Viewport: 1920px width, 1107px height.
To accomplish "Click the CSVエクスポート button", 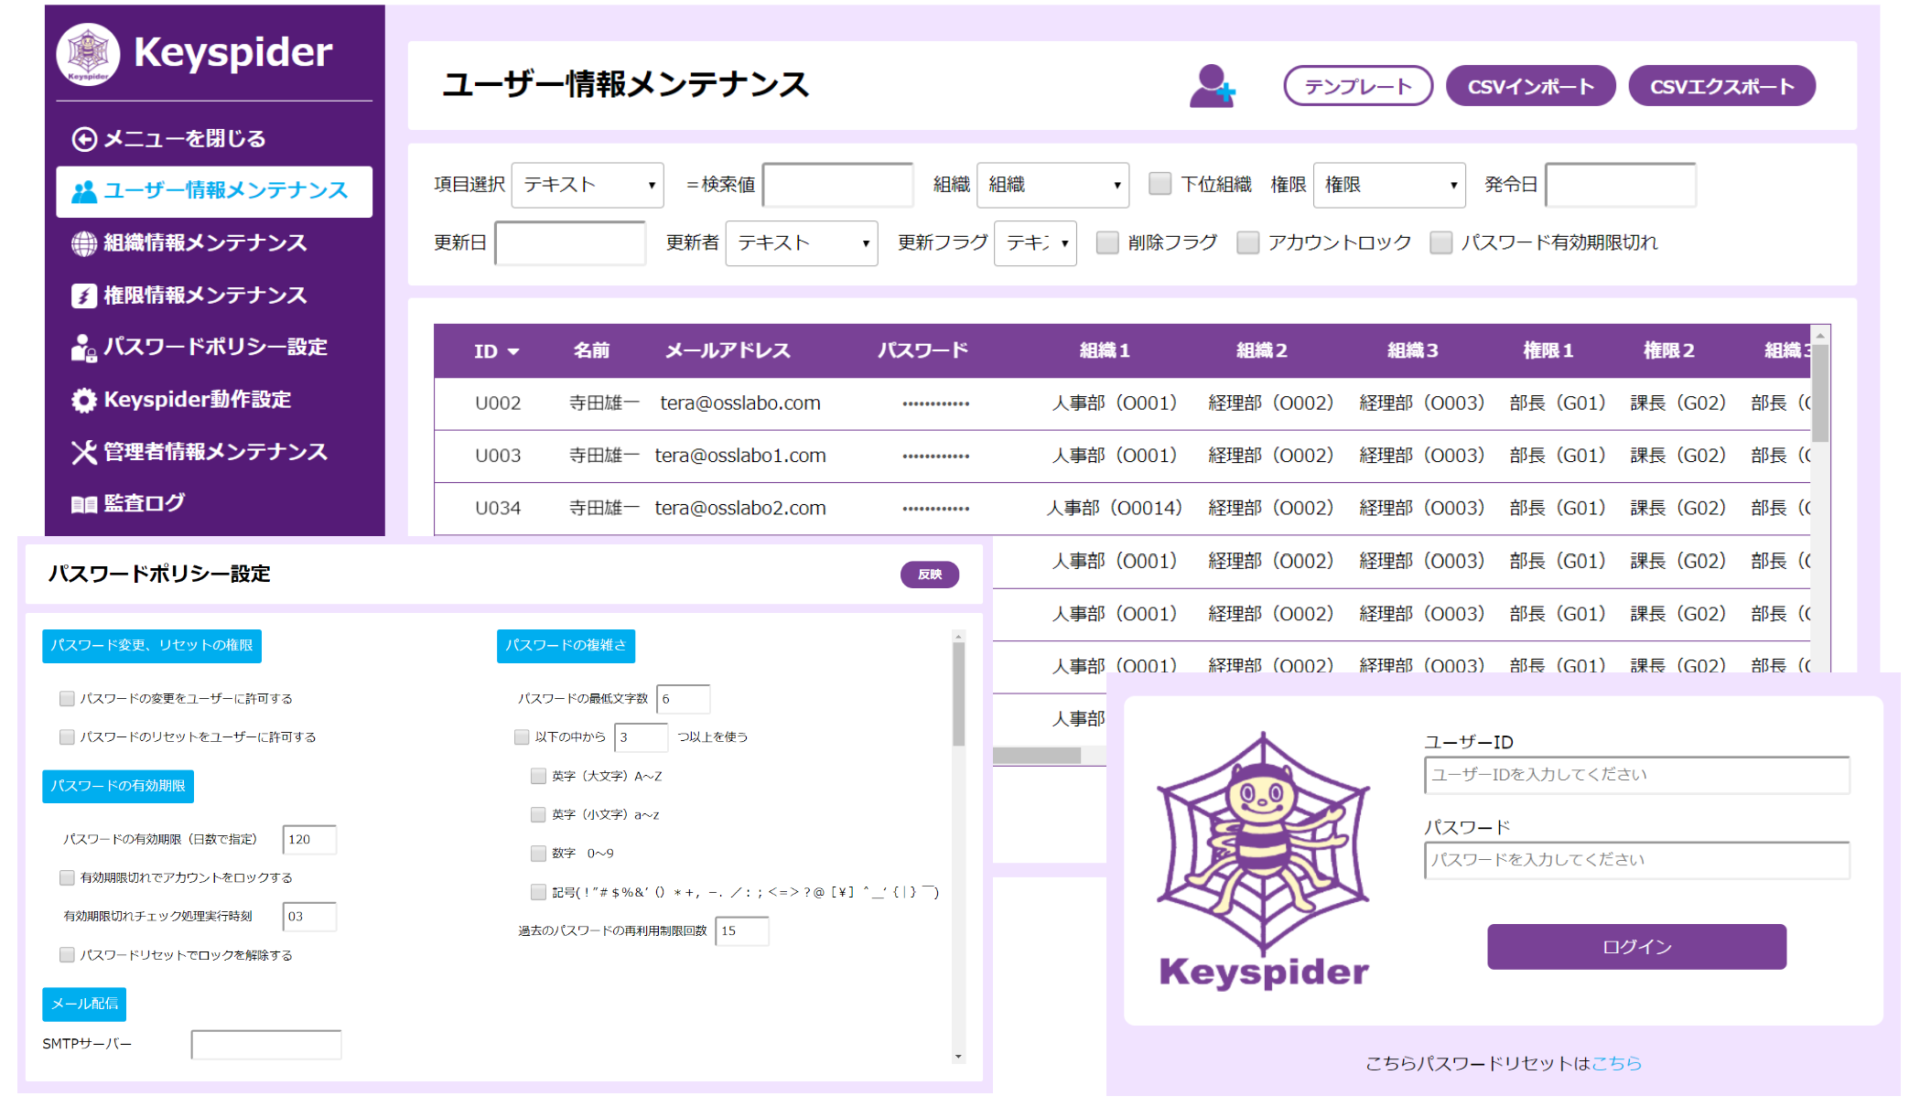I will pos(1722,86).
